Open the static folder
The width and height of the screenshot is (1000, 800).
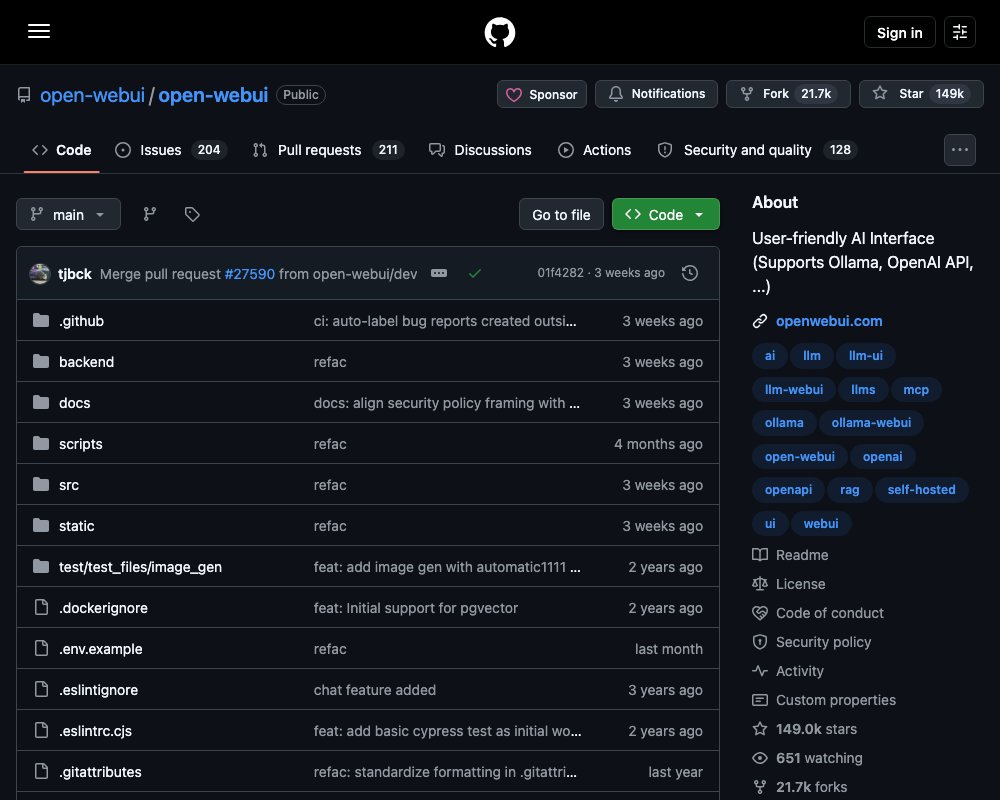tap(77, 526)
